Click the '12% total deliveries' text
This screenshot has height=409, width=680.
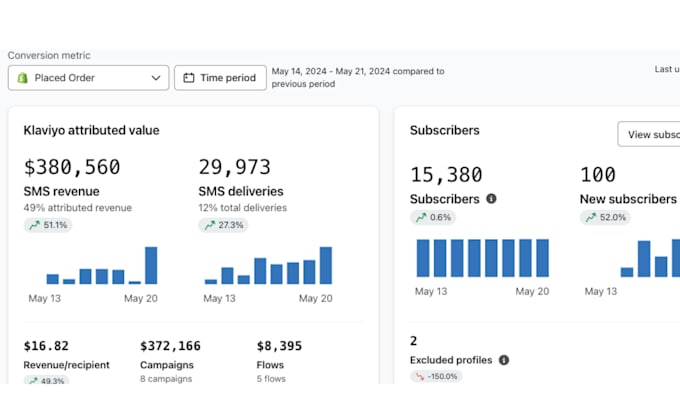[243, 208]
